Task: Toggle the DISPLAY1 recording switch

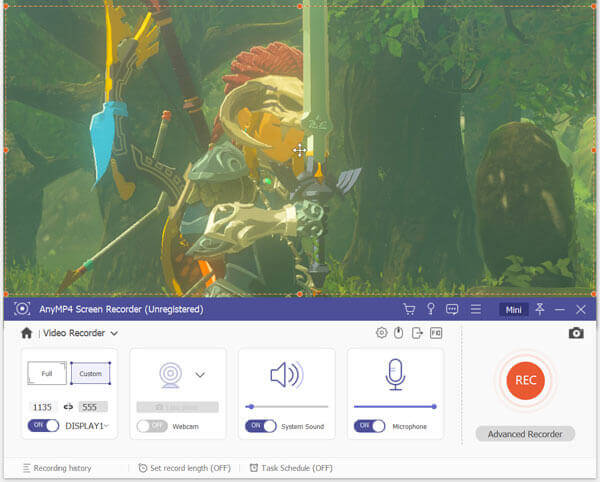Action: point(43,425)
